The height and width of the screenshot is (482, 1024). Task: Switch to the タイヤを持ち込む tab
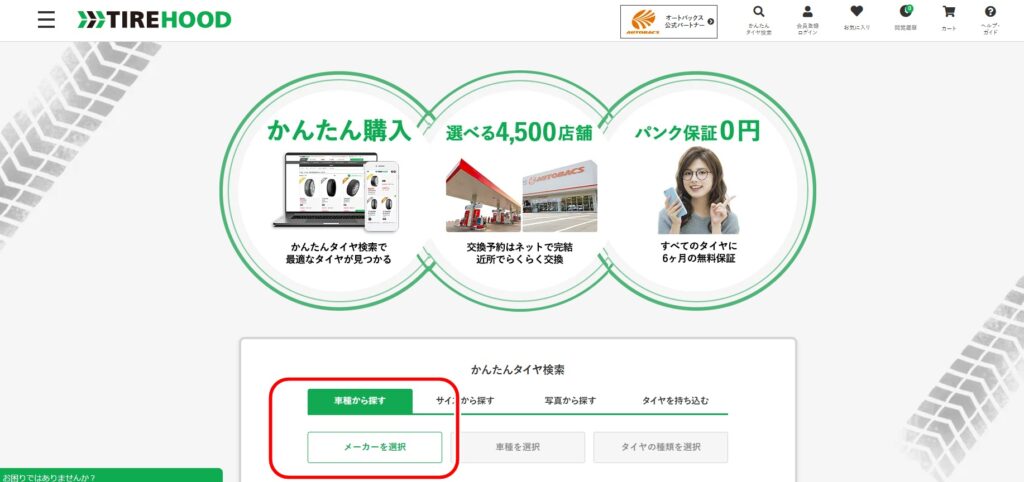pos(675,401)
